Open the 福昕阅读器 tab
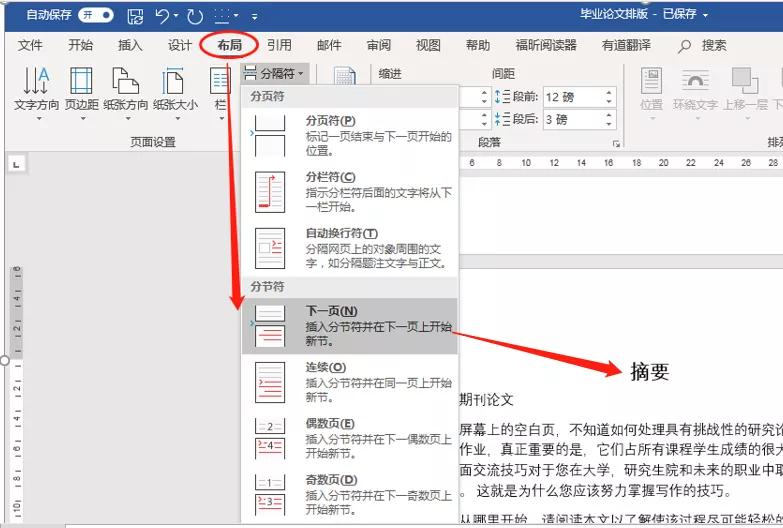This screenshot has height=528, width=783. (546, 45)
